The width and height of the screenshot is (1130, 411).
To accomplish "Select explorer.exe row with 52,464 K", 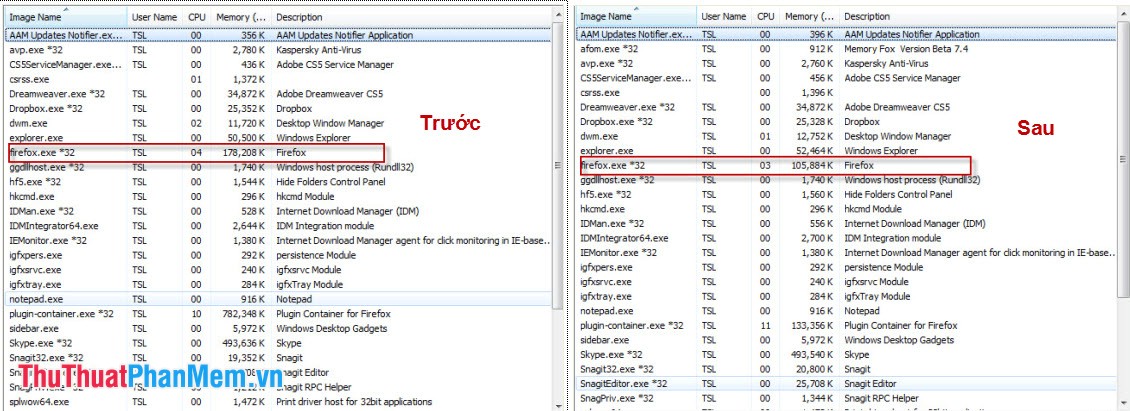I will [x=847, y=151].
